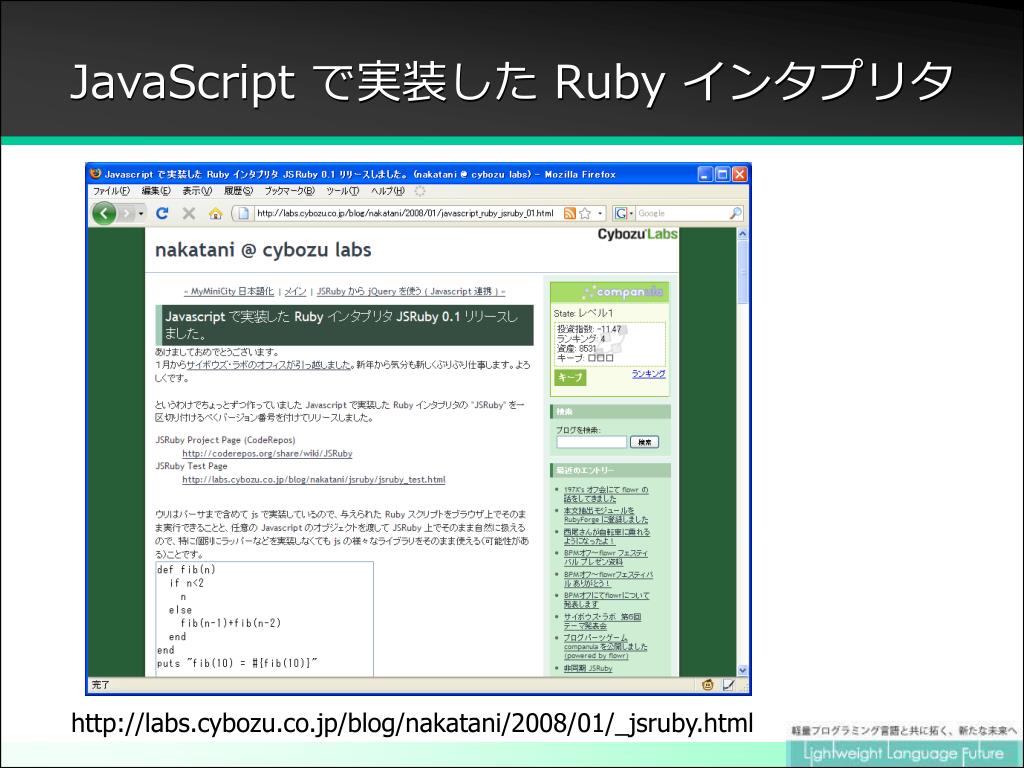Click the scrollbar up arrow

coord(742,234)
